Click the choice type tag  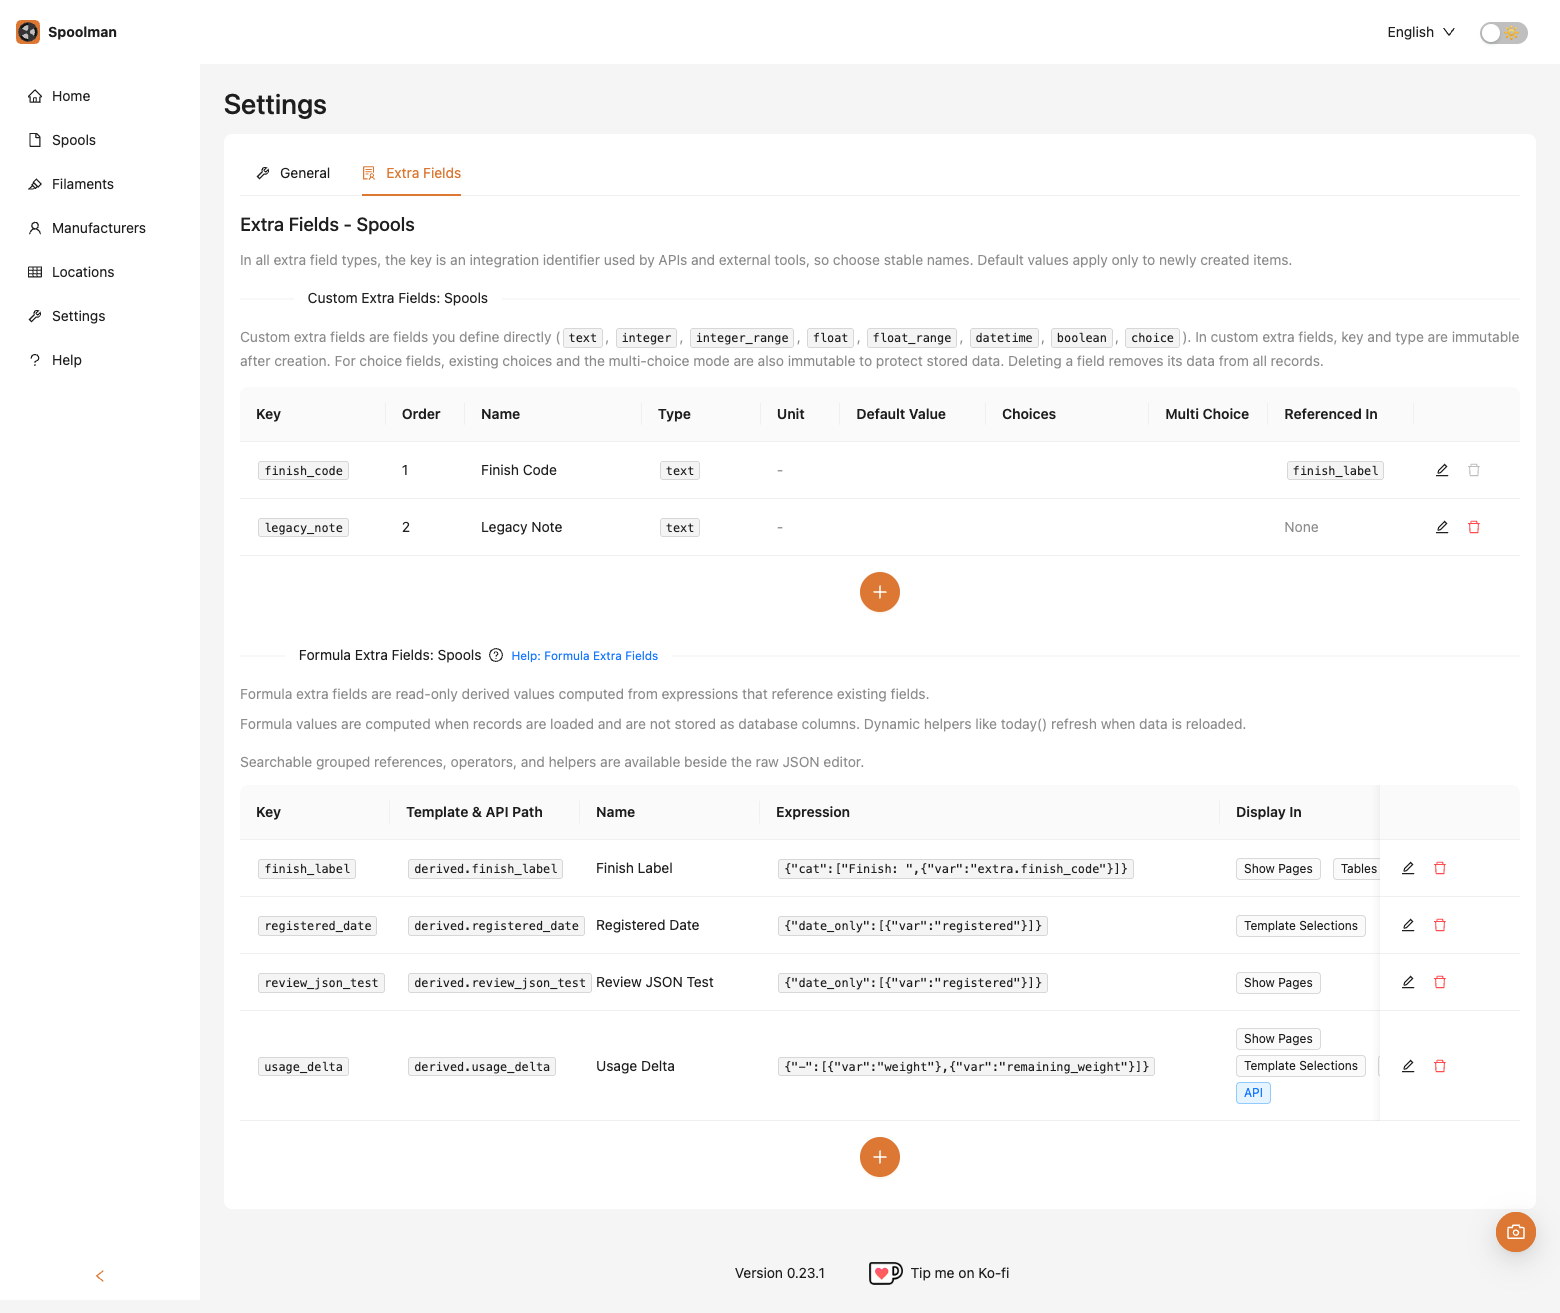1152,338
